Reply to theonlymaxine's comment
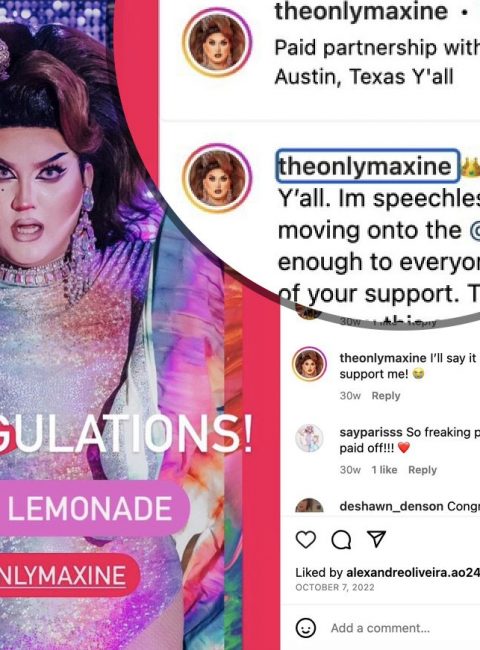 pyautogui.click(x=385, y=396)
